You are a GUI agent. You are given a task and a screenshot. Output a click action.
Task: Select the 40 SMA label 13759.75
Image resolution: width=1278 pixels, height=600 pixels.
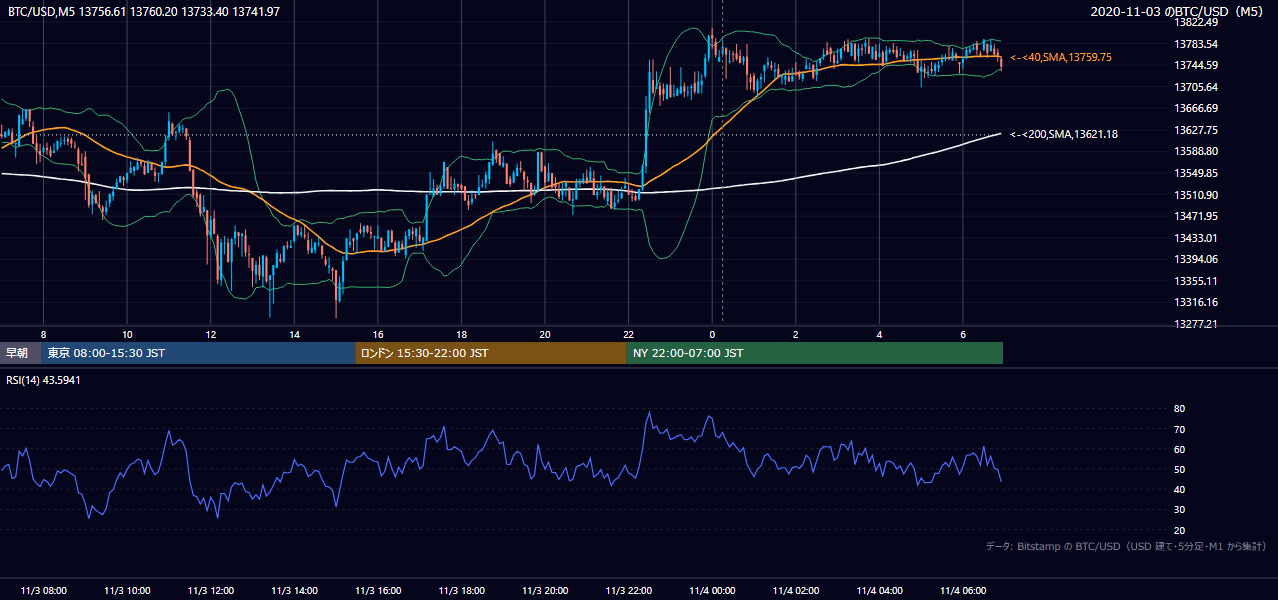tap(1061, 58)
